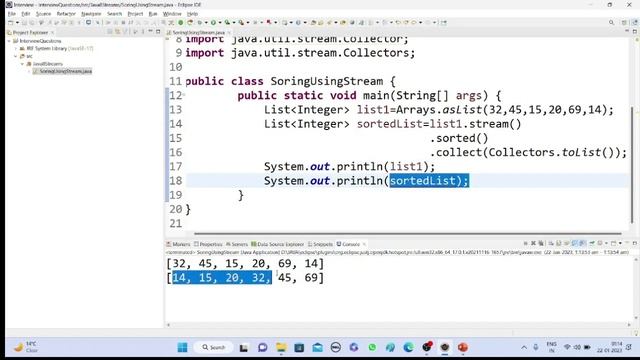Open the Navigate menu

pyautogui.click(x=91, y=14)
